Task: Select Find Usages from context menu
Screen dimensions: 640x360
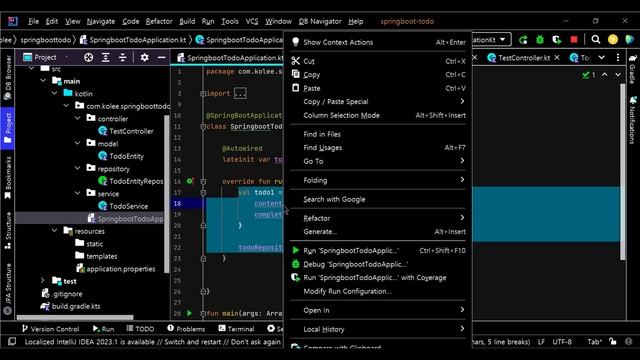Action: 378,148
